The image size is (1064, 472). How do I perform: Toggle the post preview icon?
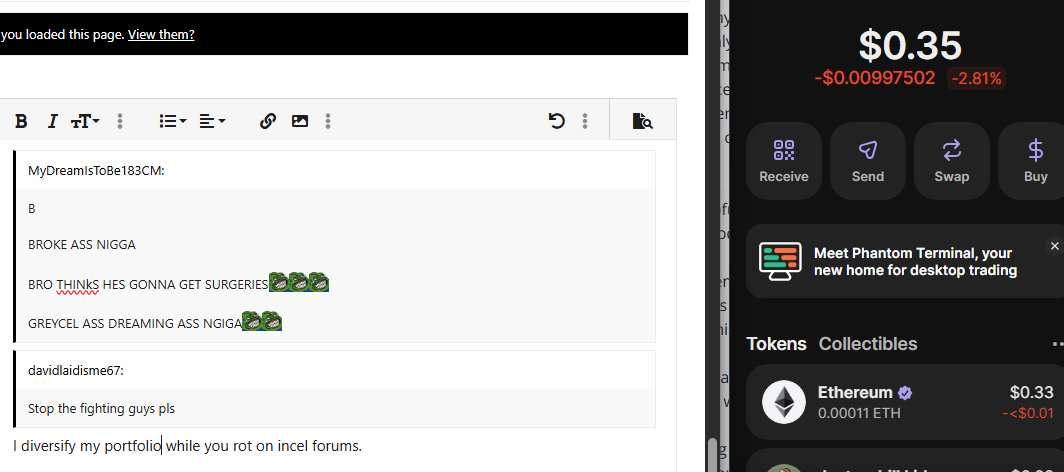(x=642, y=121)
